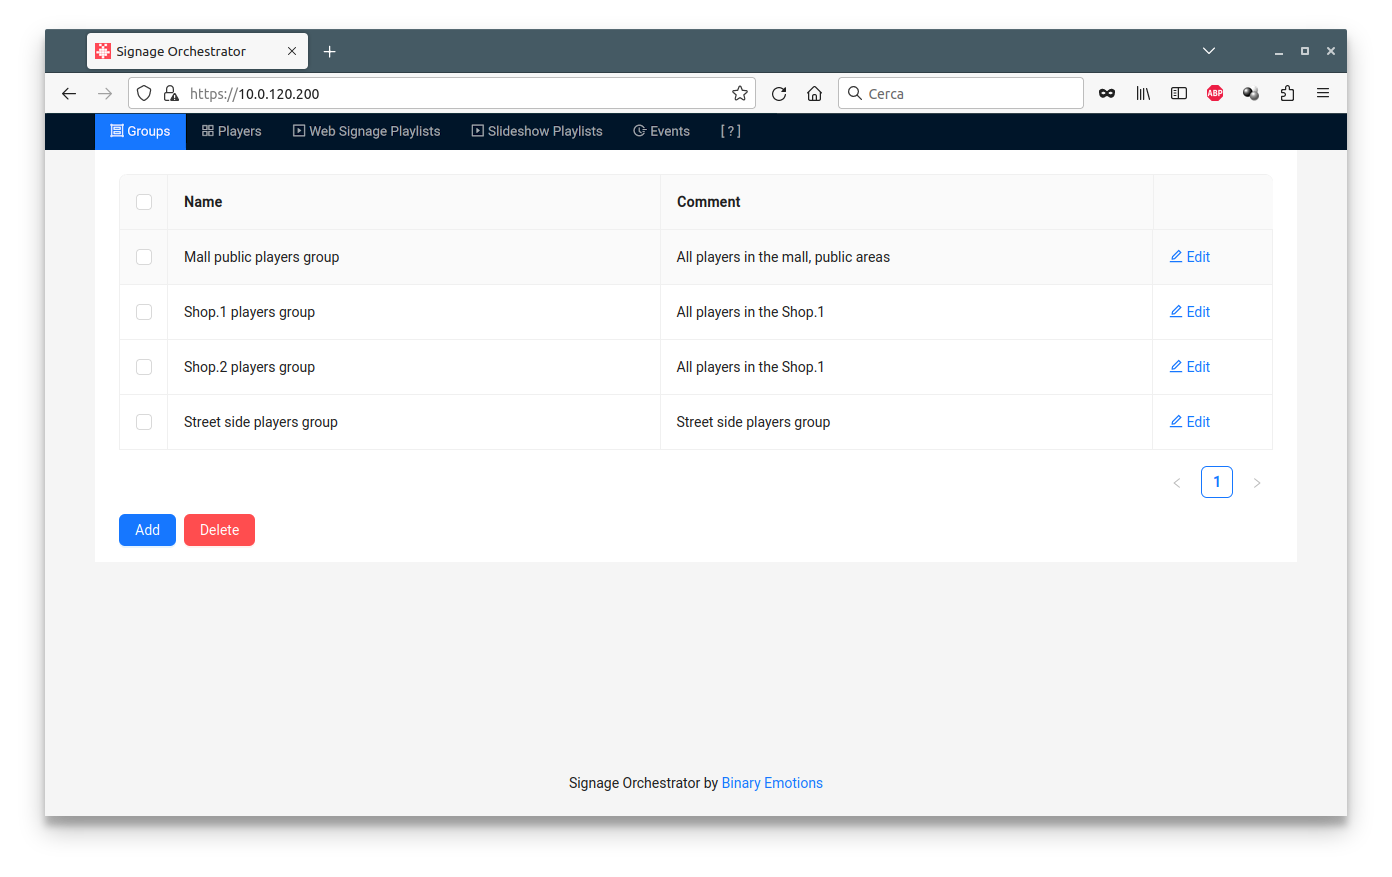The height and width of the screenshot is (877, 1392).
Task: Open the ABP adblock extension
Action: 1215,93
